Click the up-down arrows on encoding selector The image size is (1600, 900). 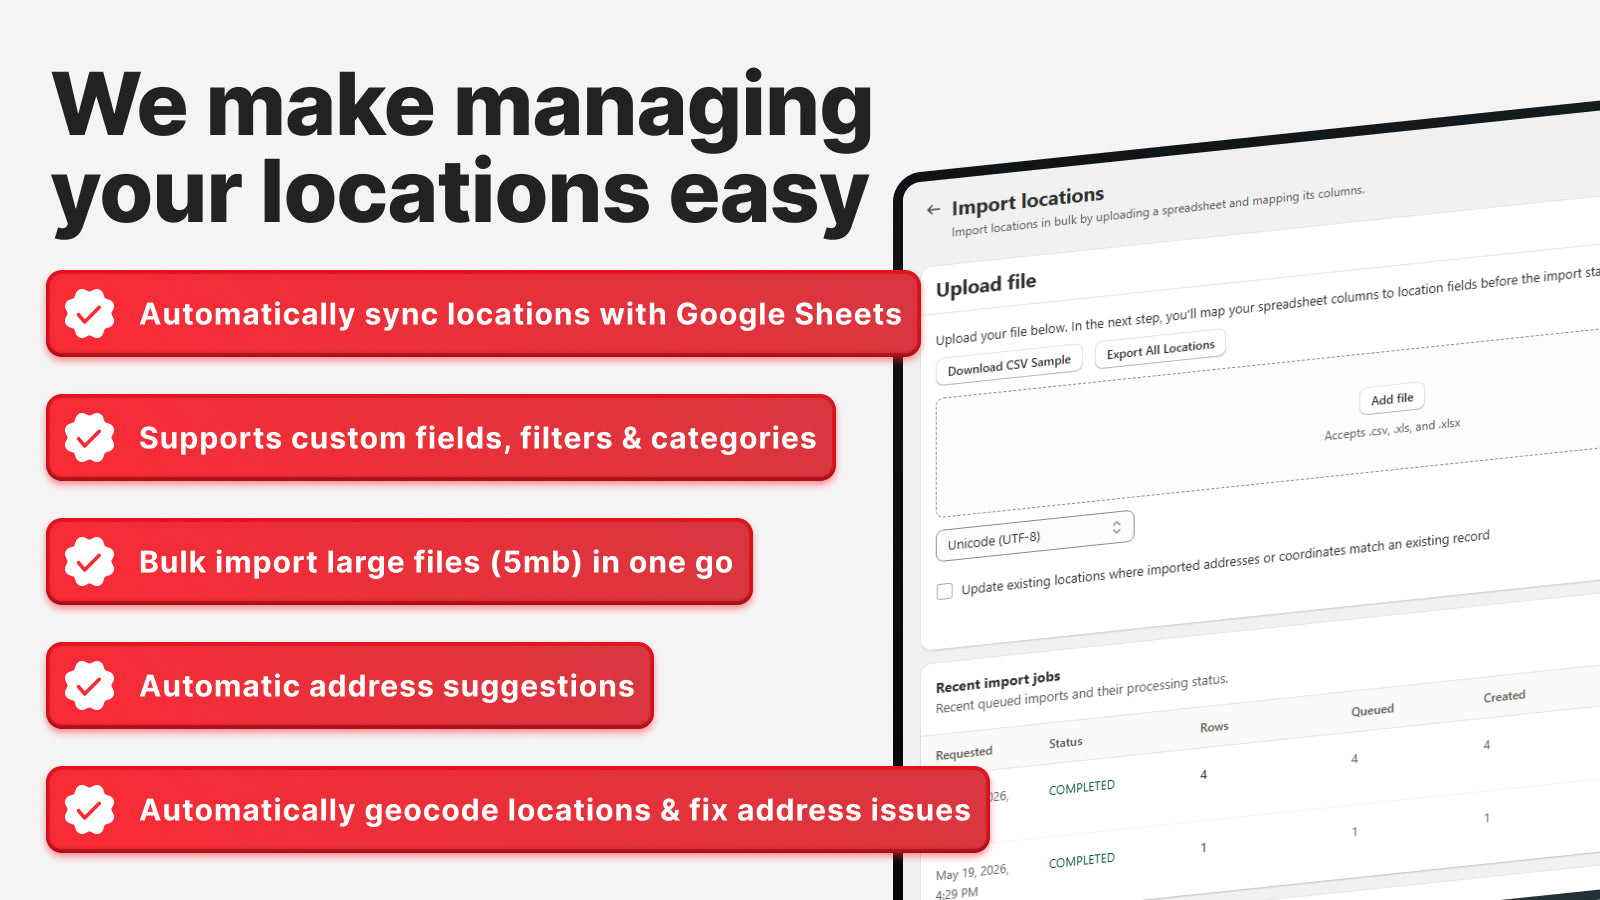(x=1117, y=527)
